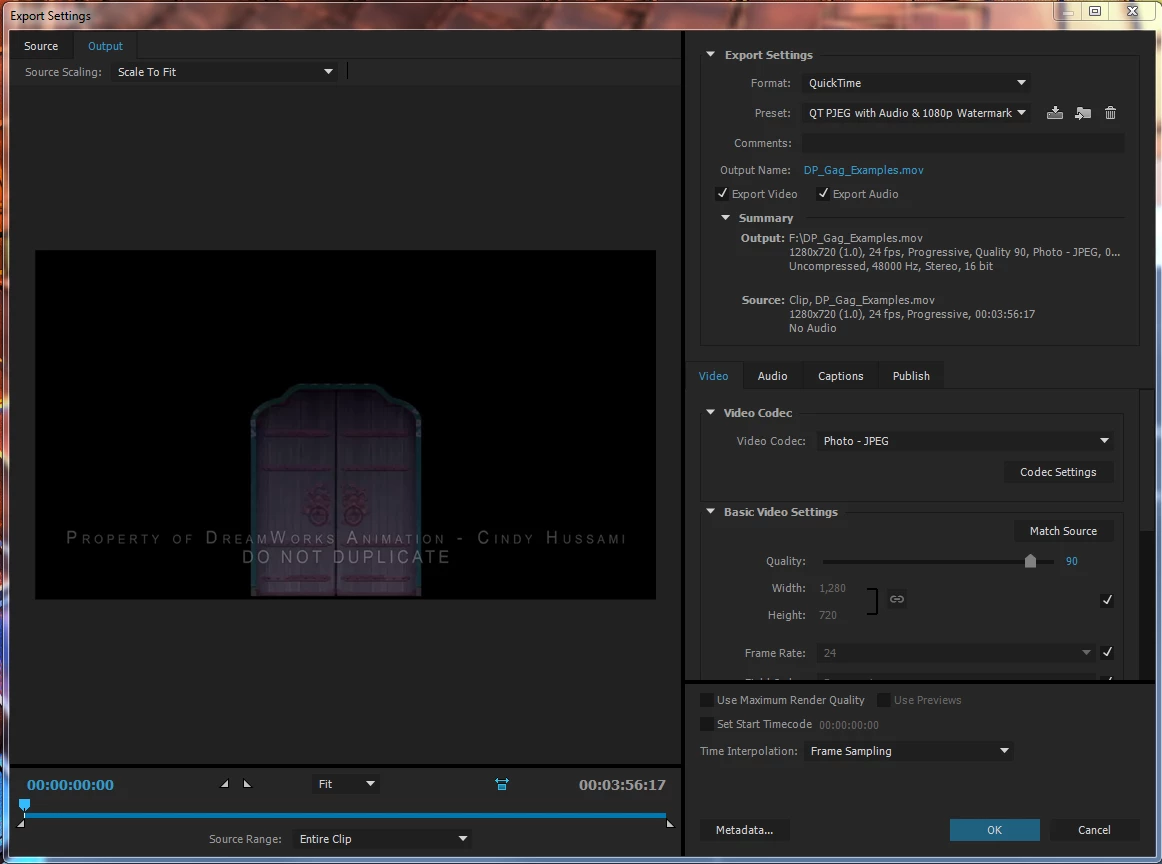Select the Video tab
This screenshot has height=864, width=1162.
714,376
